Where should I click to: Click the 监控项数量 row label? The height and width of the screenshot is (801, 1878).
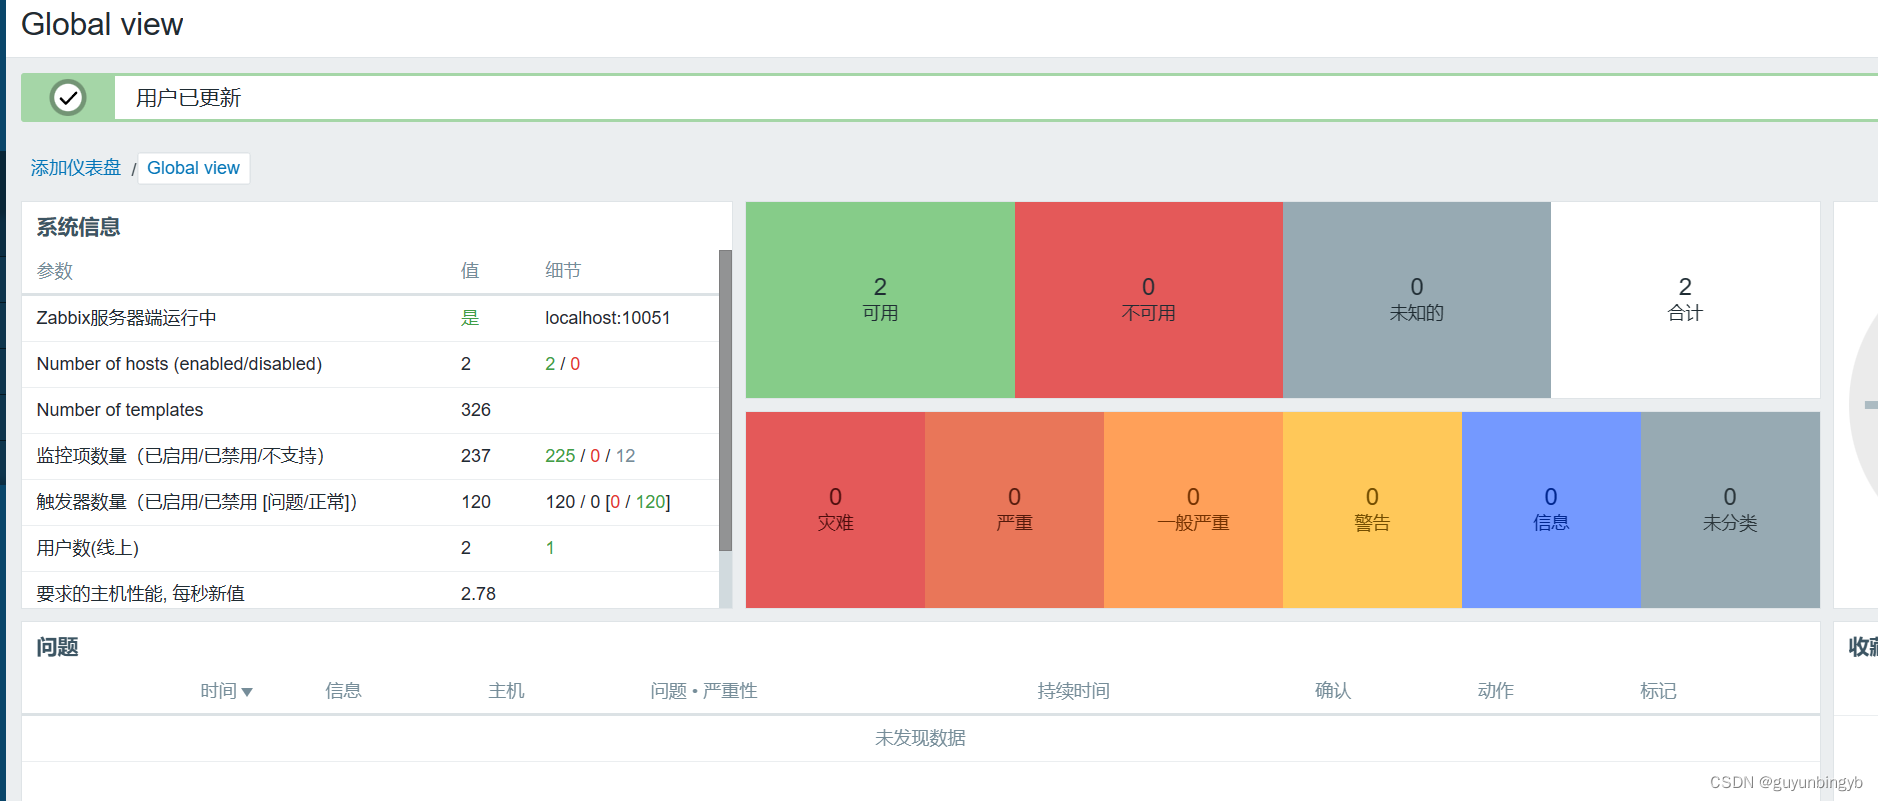pyautogui.click(x=181, y=456)
